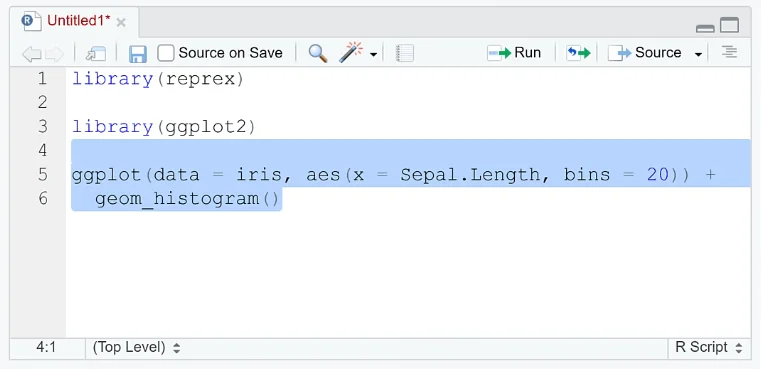
Task: Change file type via R Script selector
Action: (x=709, y=347)
